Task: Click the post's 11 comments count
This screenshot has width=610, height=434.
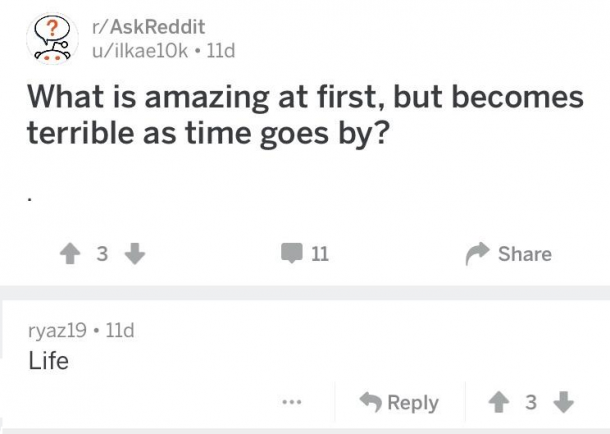Action: [320, 254]
